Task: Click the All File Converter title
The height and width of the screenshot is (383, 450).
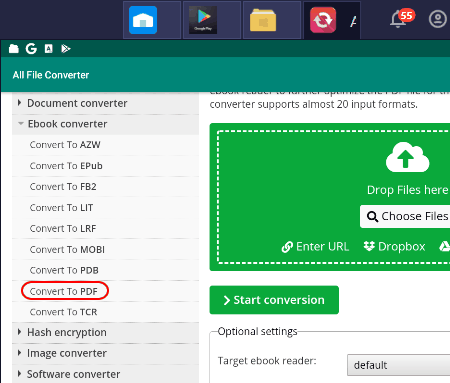Action: [51, 75]
